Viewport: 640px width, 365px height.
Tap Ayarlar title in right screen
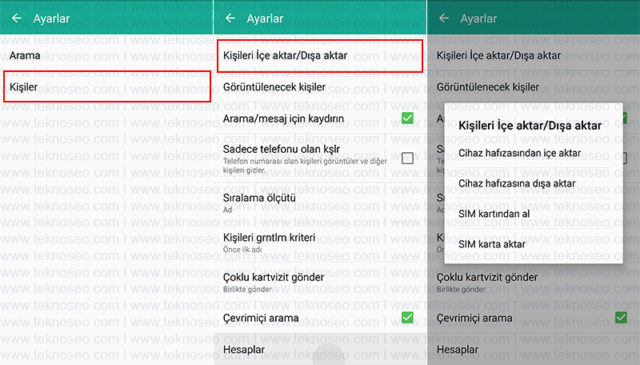[478, 19]
